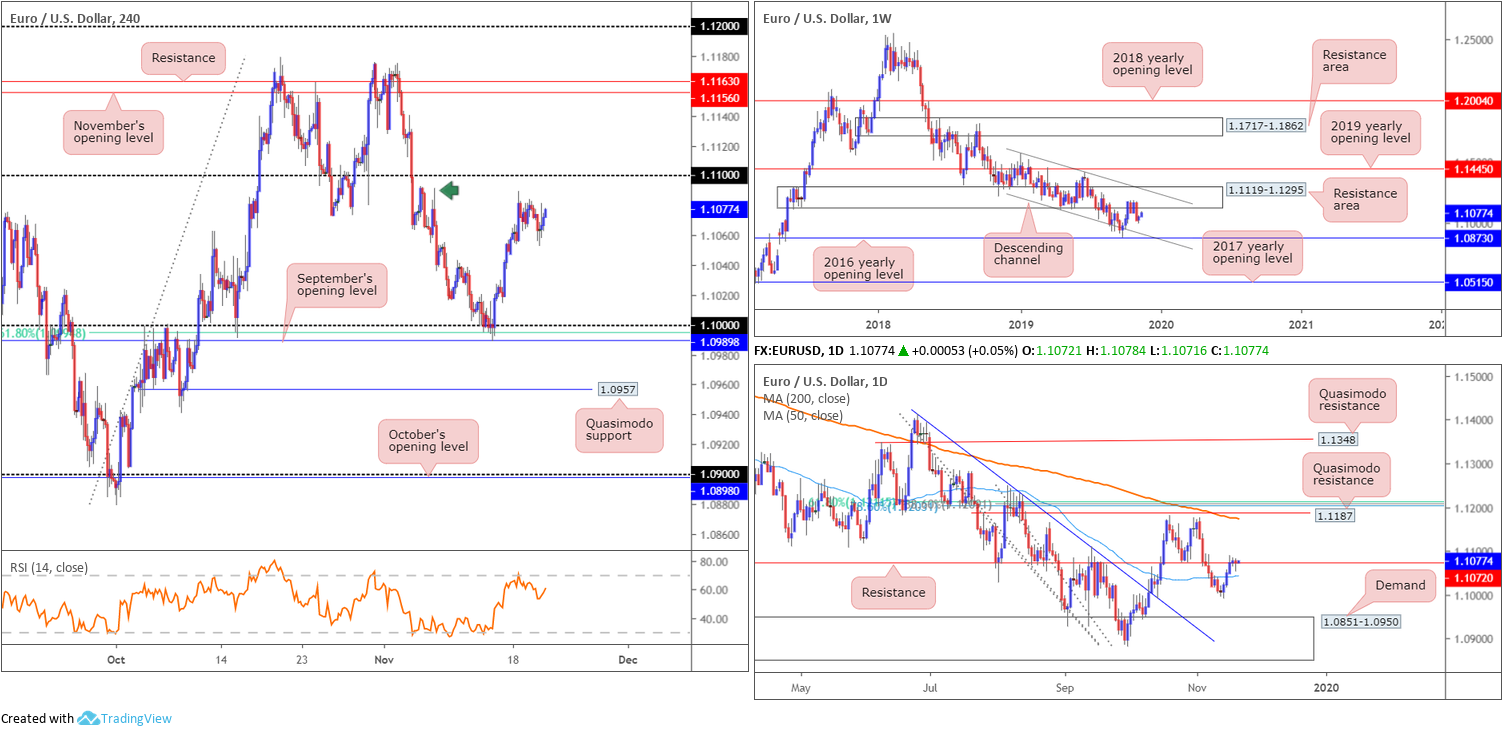Click the 1.1348 price tag
The width and height of the screenshot is (1507, 733).
coord(1336,438)
